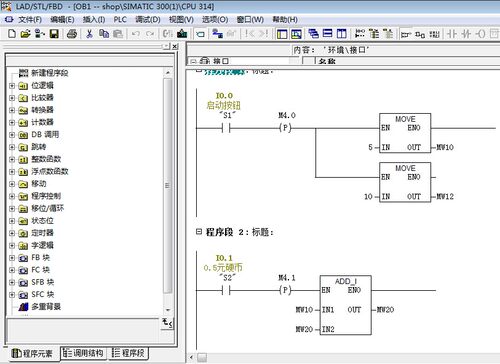Toggle the overviews panel icon
This screenshot has width=500, height=364.
click(282, 34)
